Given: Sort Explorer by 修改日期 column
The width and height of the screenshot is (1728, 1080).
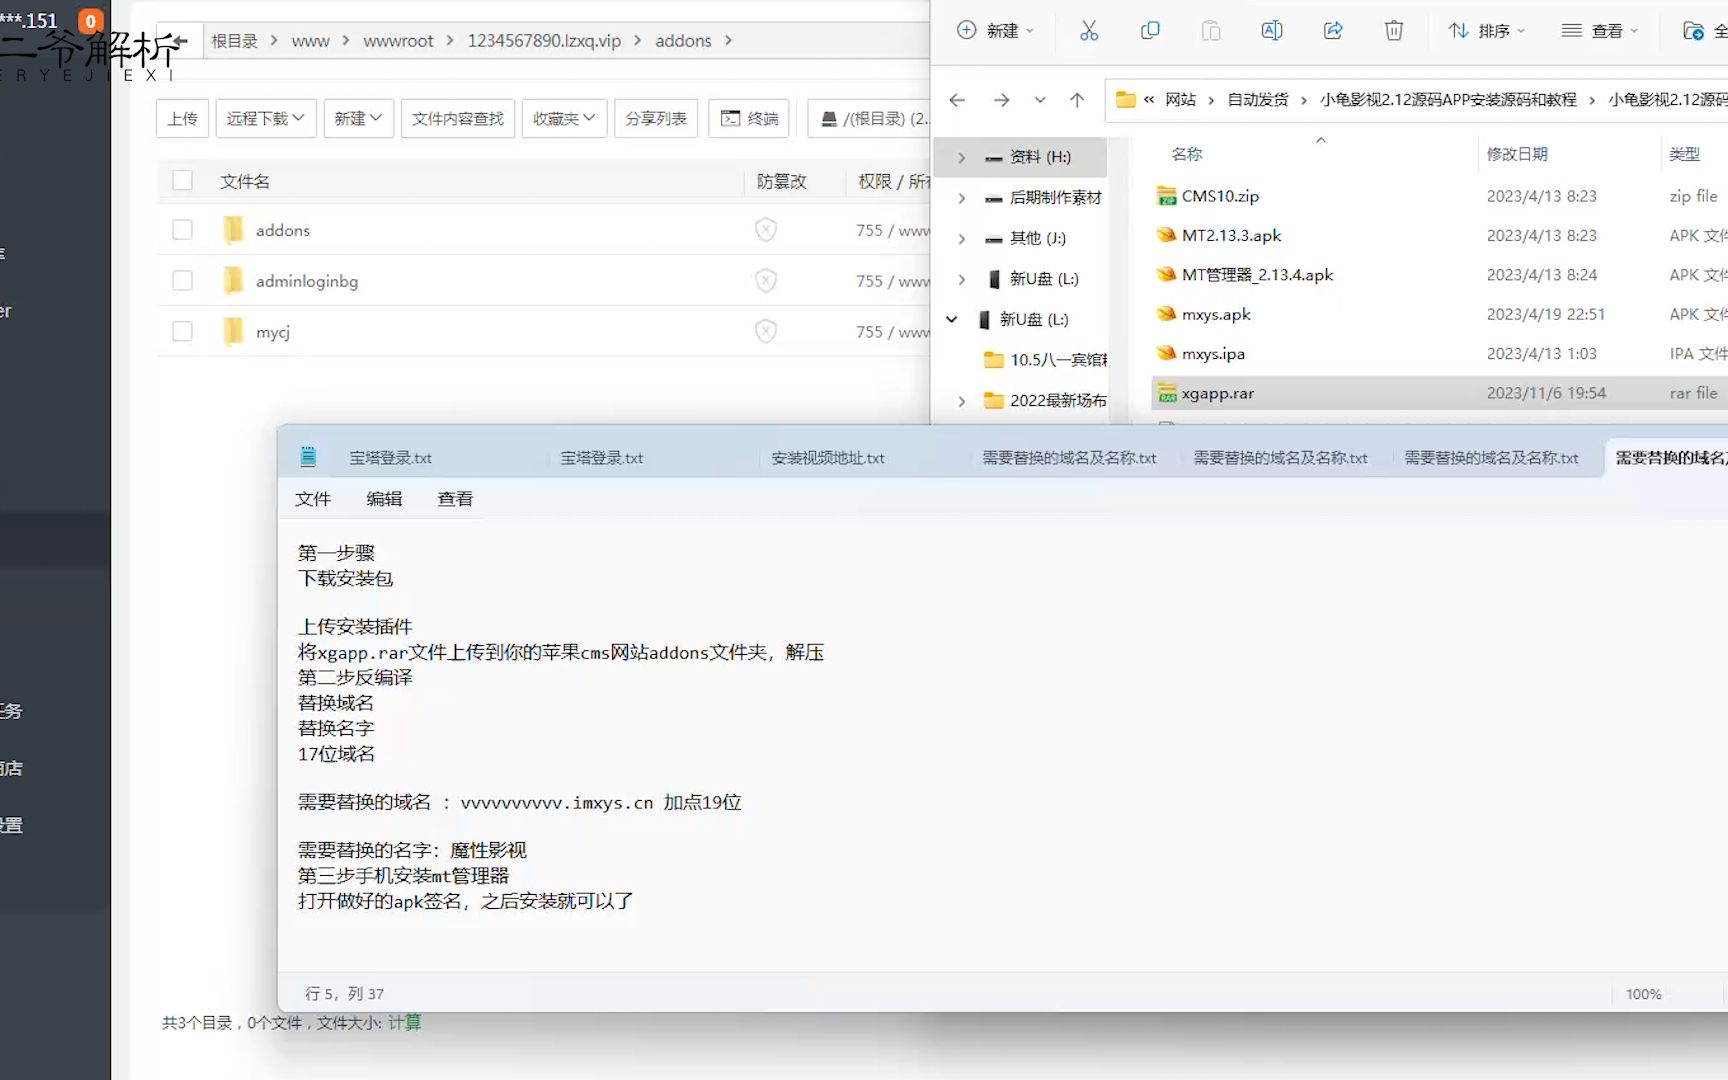Looking at the screenshot, I should 1517,154.
